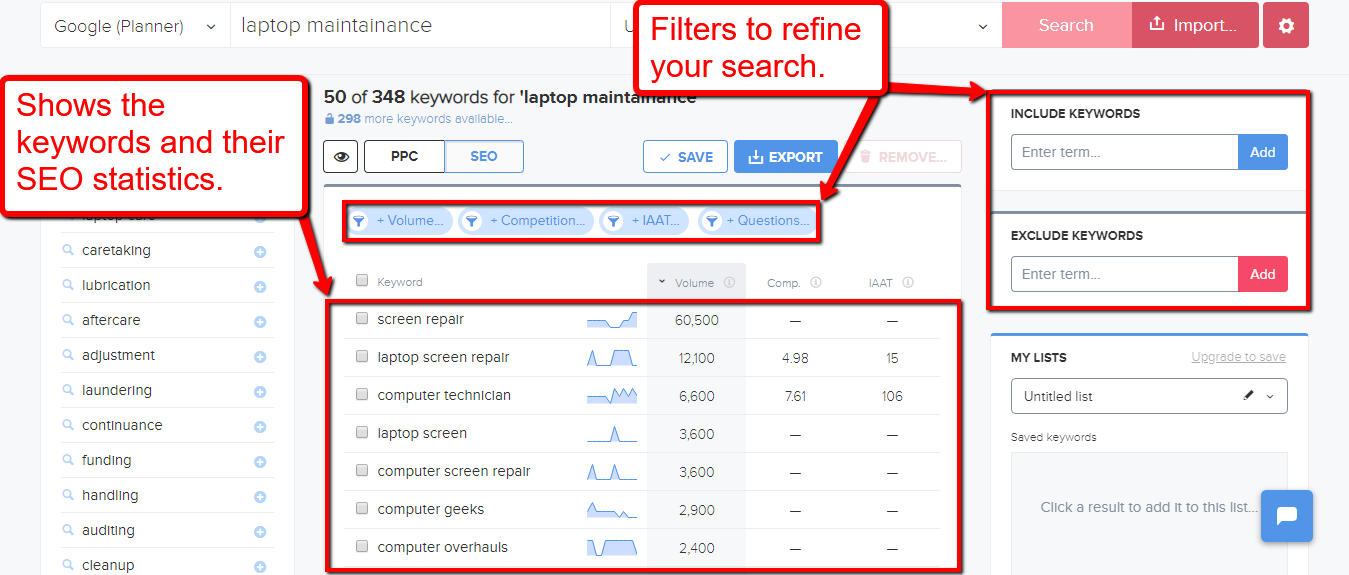1349x575 pixels.
Task: Click Add under Include Keywords
Action: 1263,152
